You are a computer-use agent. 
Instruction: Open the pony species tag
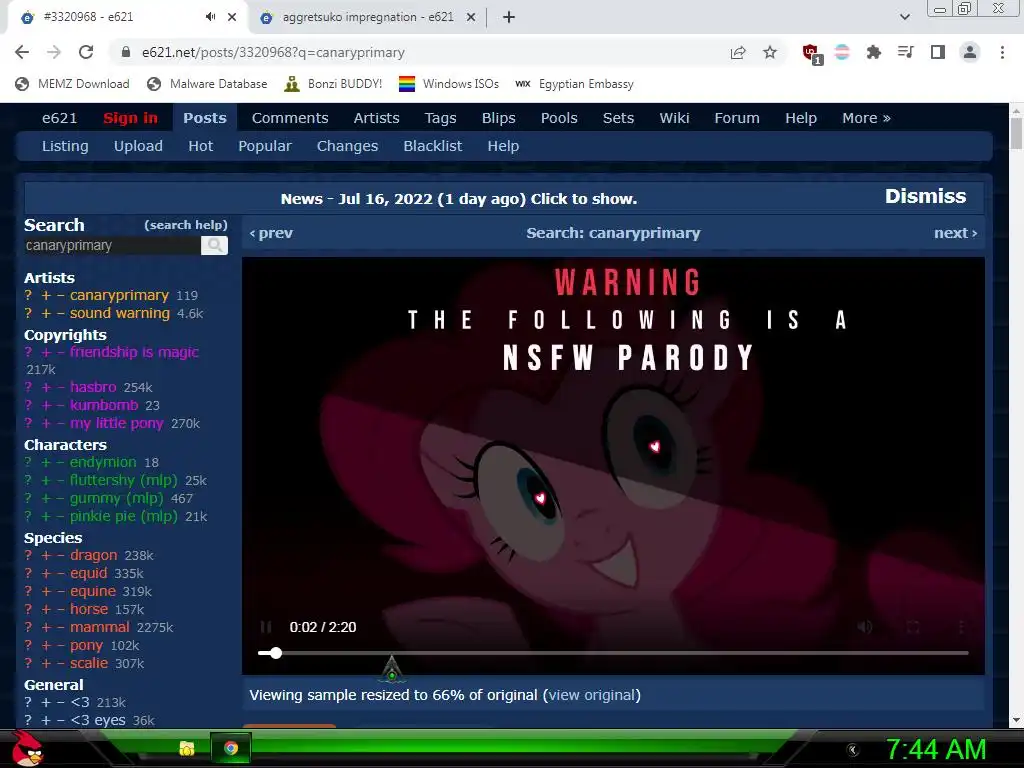tap(86, 645)
